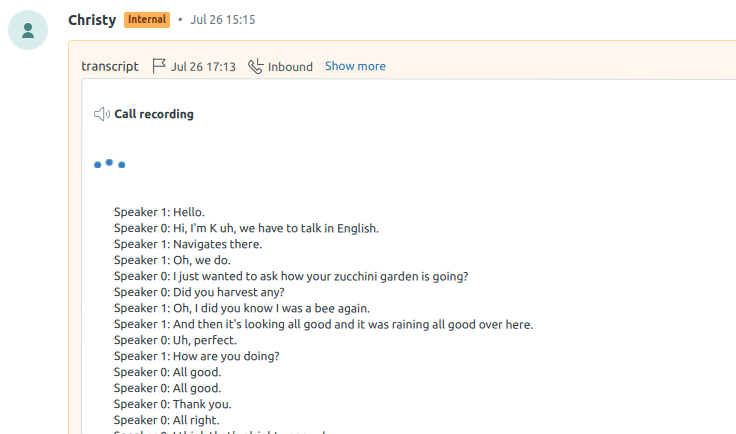Expand transcript details with Show more
Viewport: 736px width, 434px height.
tap(355, 66)
